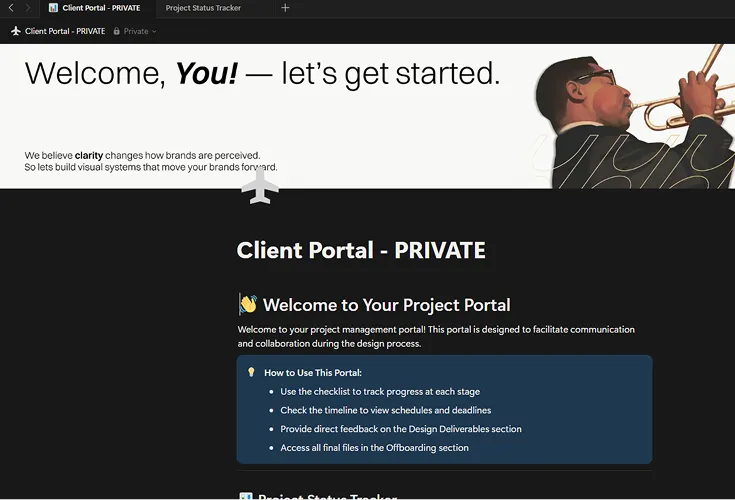Switch to Project Status Tracker tab

click(x=203, y=8)
